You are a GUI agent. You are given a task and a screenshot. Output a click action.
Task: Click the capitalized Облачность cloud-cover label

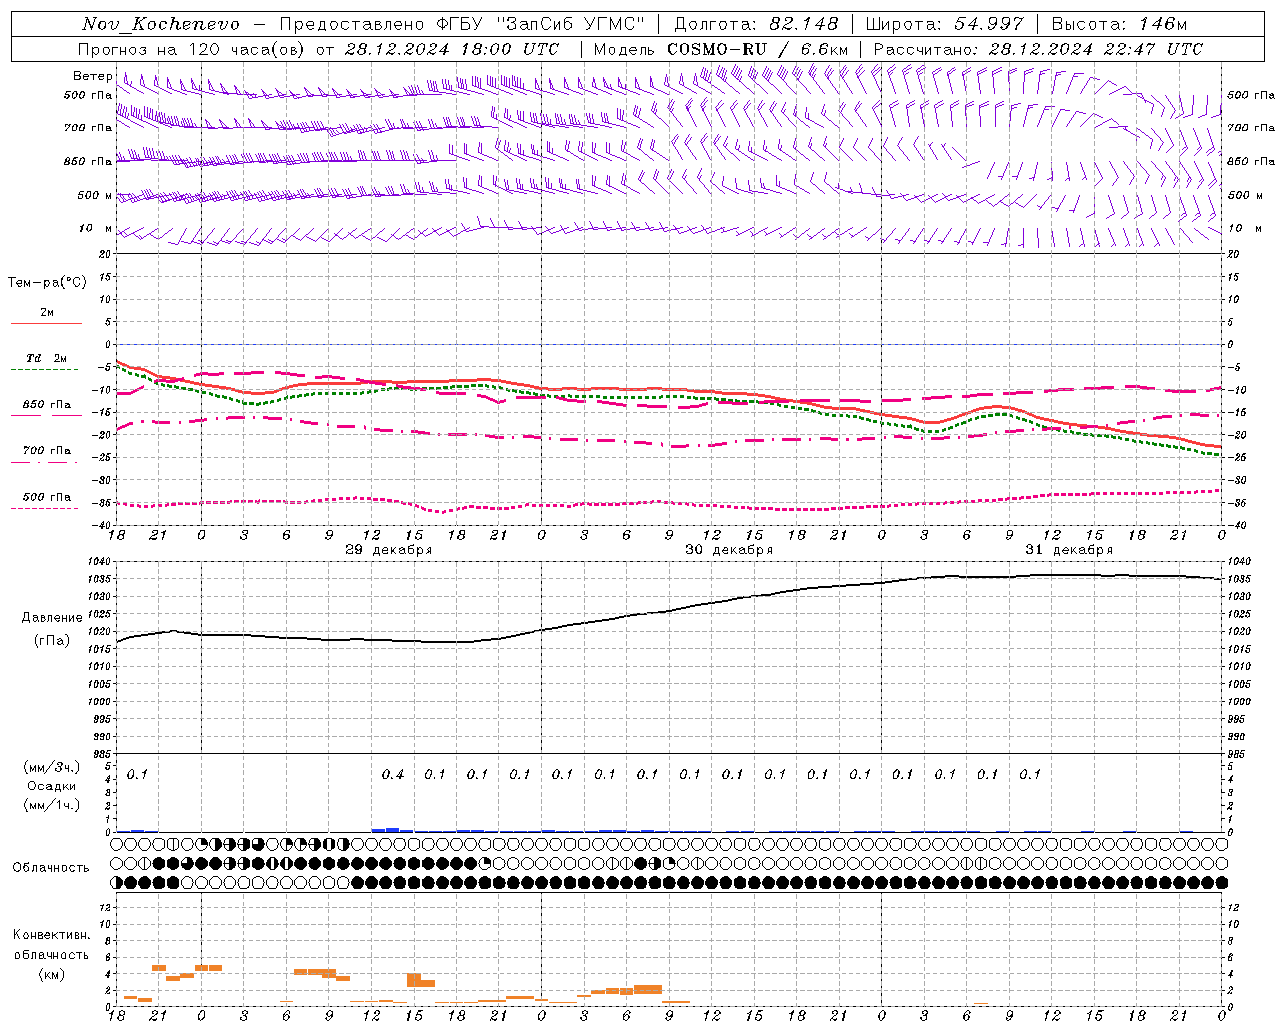tap(51, 868)
